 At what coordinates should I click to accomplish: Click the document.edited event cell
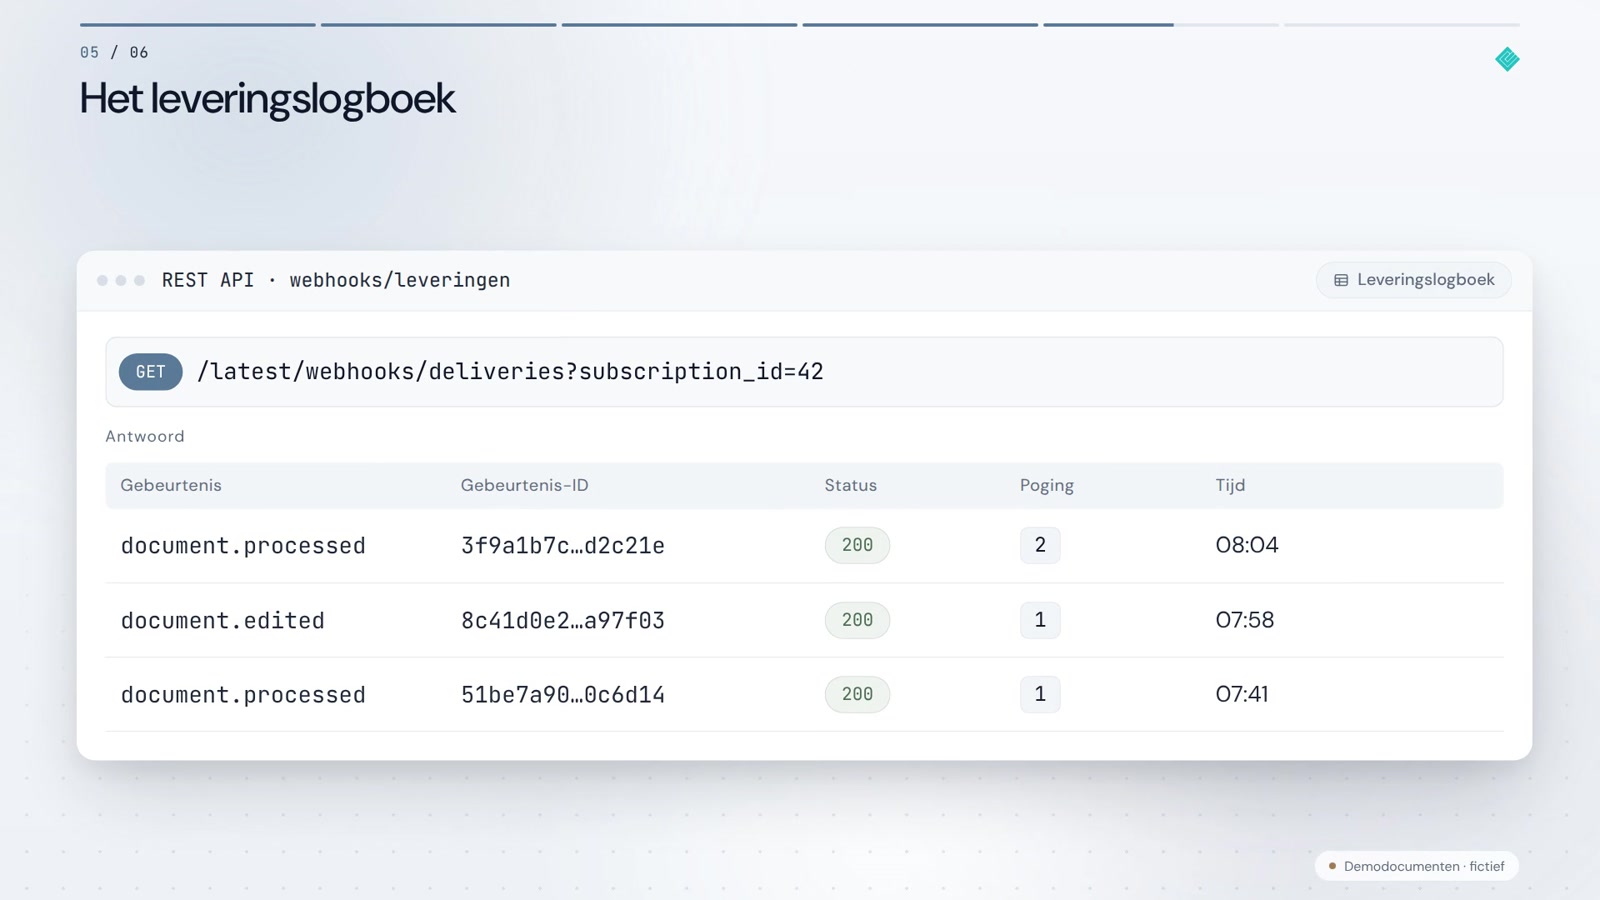[x=222, y=621]
